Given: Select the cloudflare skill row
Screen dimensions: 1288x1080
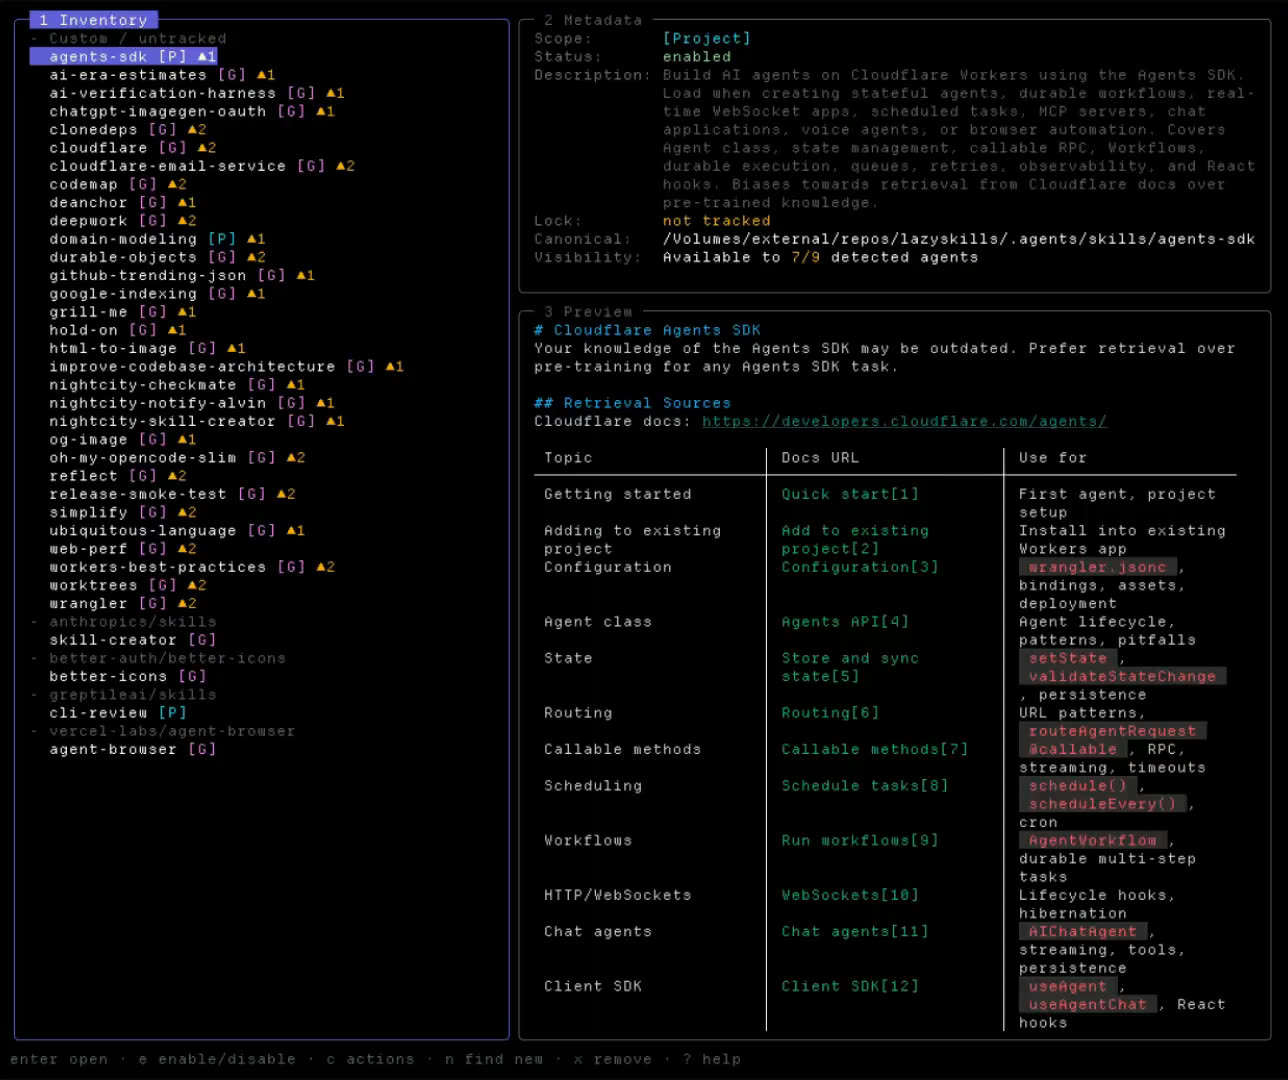Looking at the screenshot, I should [133, 148].
